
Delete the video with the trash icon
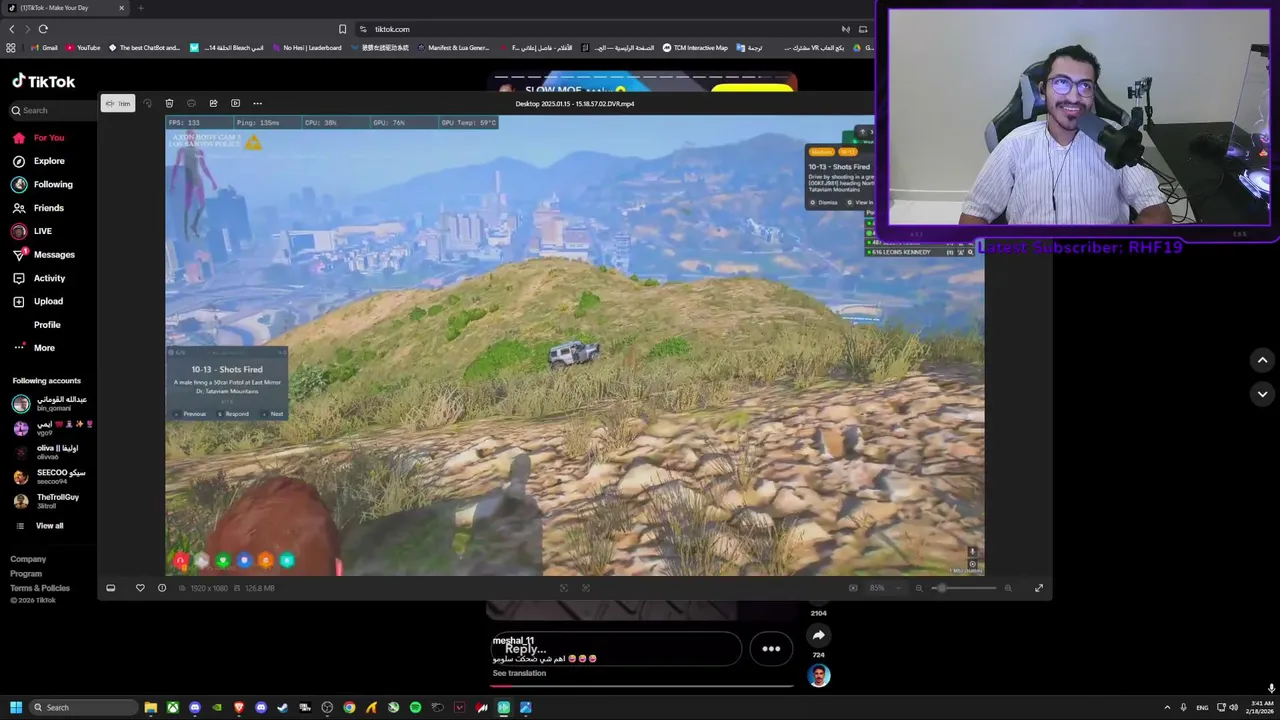tap(169, 103)
